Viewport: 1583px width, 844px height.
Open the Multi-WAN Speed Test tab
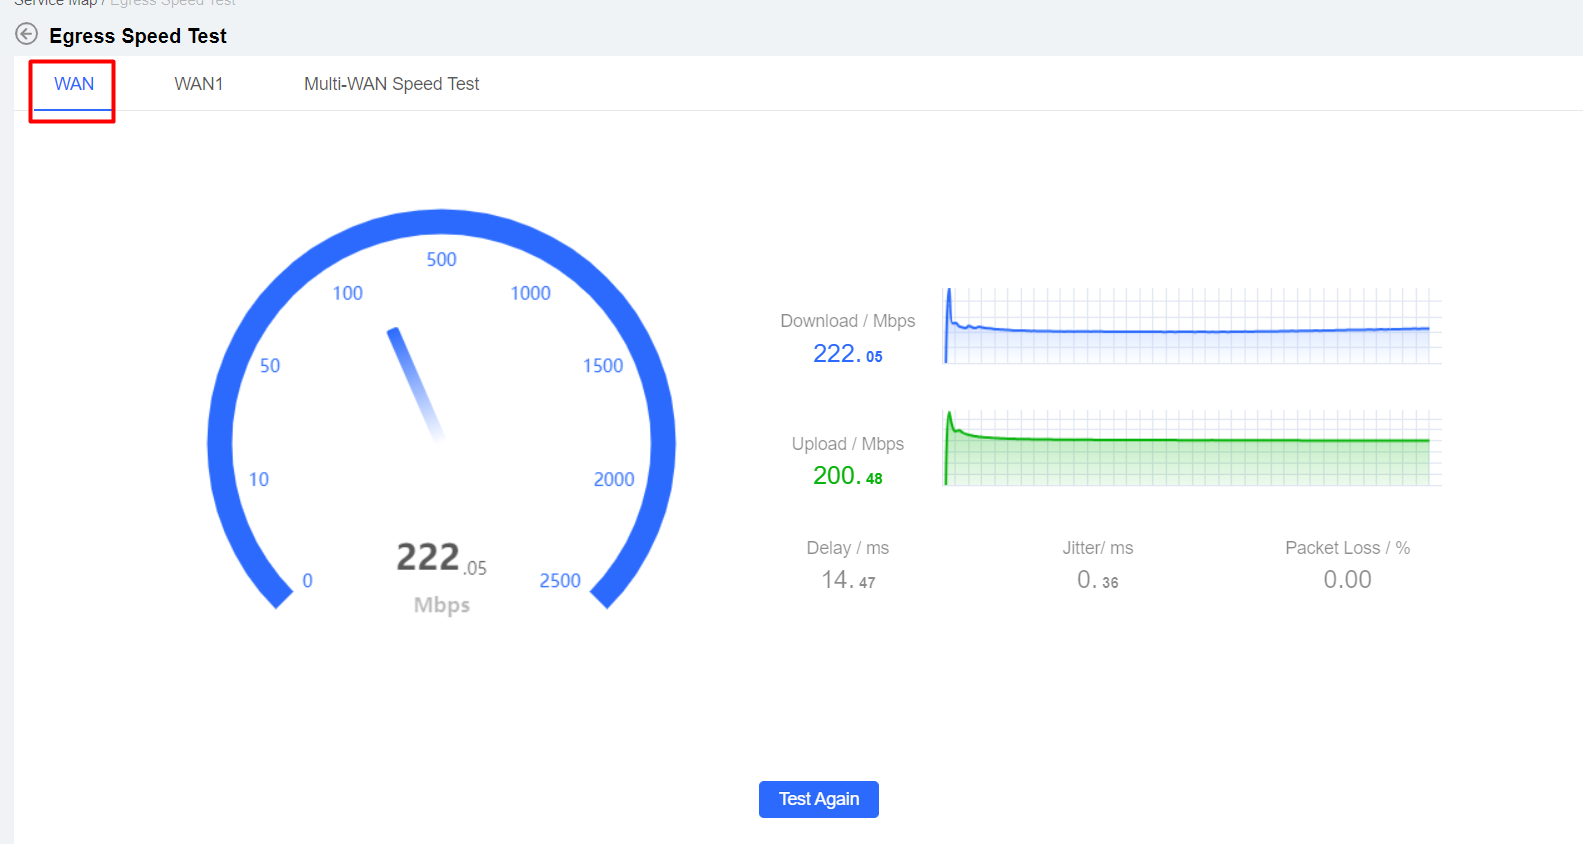tap(391, 84)
